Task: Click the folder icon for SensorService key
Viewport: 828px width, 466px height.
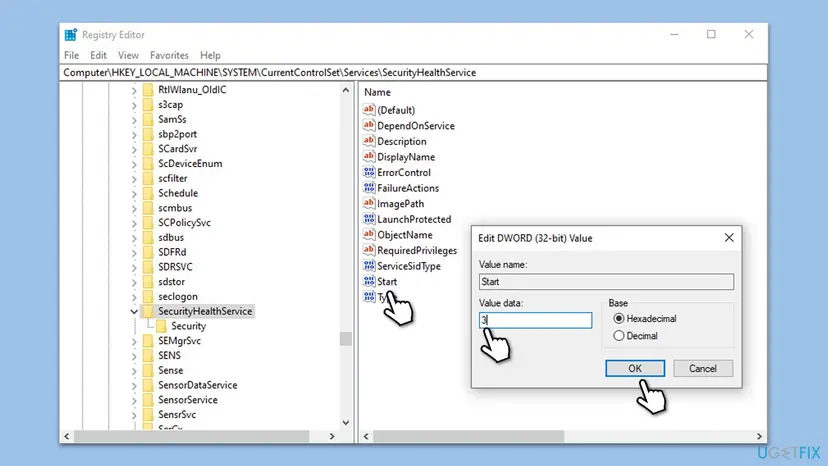Action: (148, 400)
